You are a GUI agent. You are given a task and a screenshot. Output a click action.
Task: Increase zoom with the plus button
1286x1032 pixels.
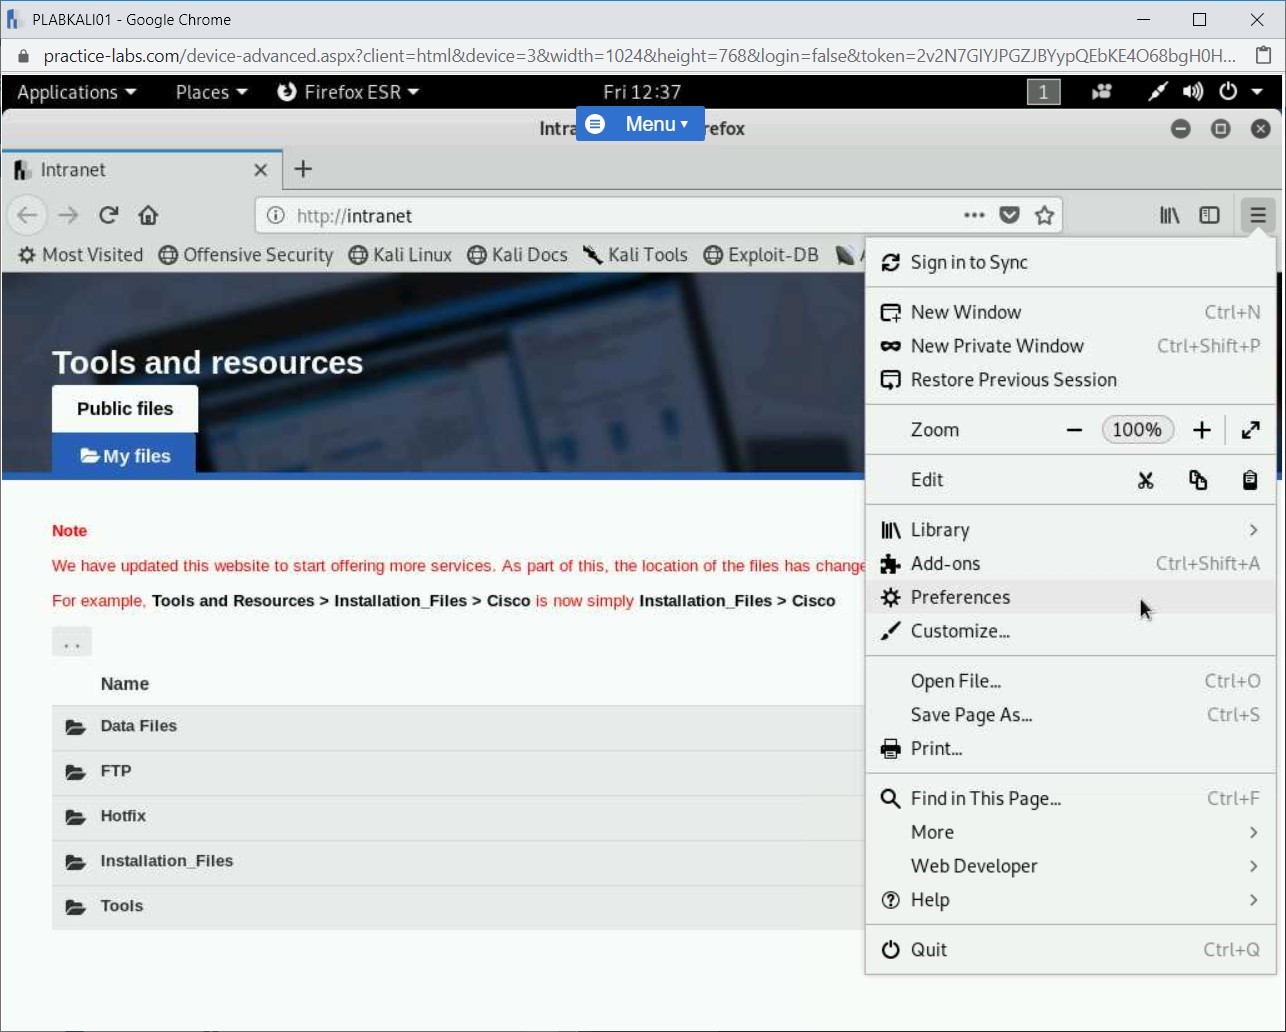click(1201, 430)
